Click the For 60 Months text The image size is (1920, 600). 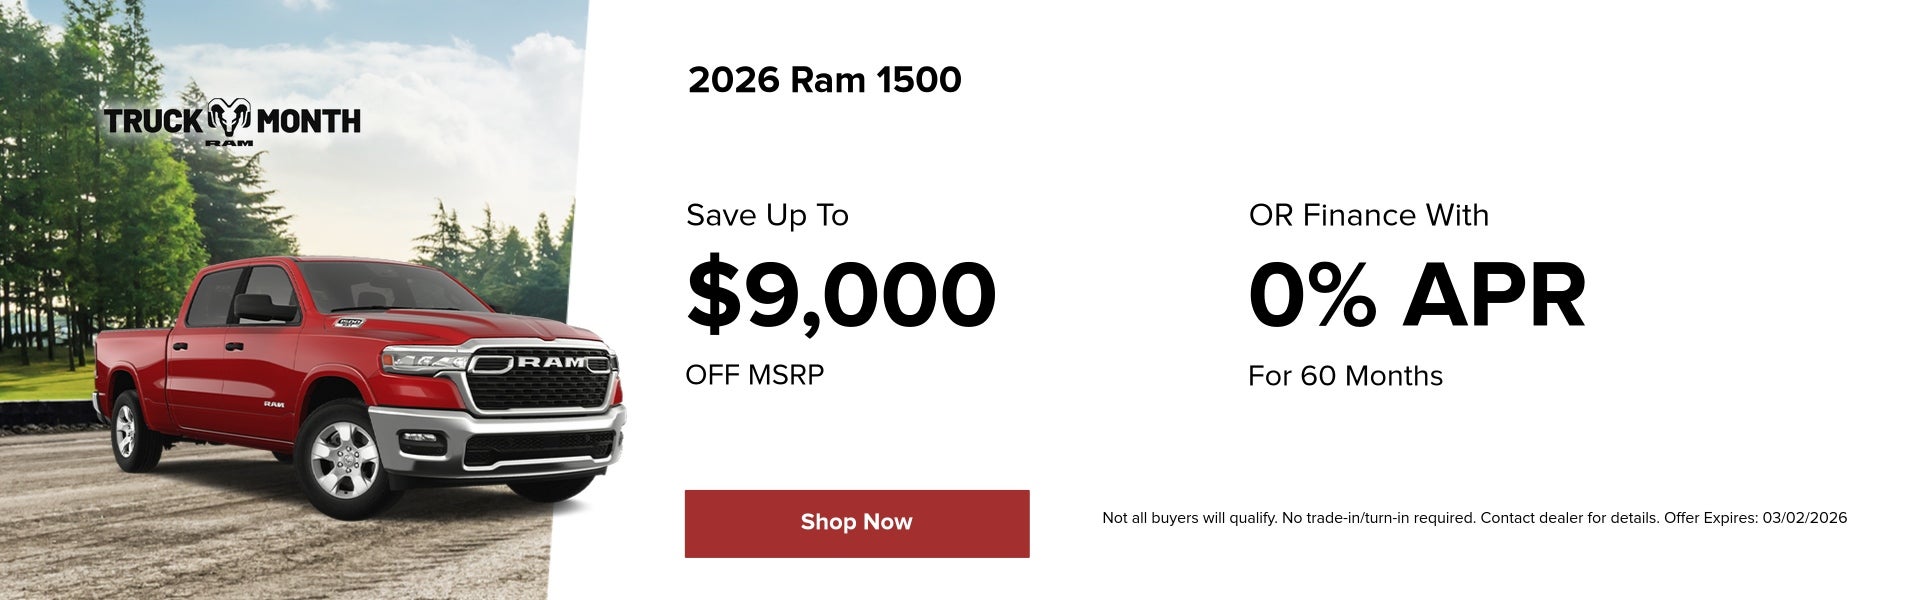coord(1345,376)
